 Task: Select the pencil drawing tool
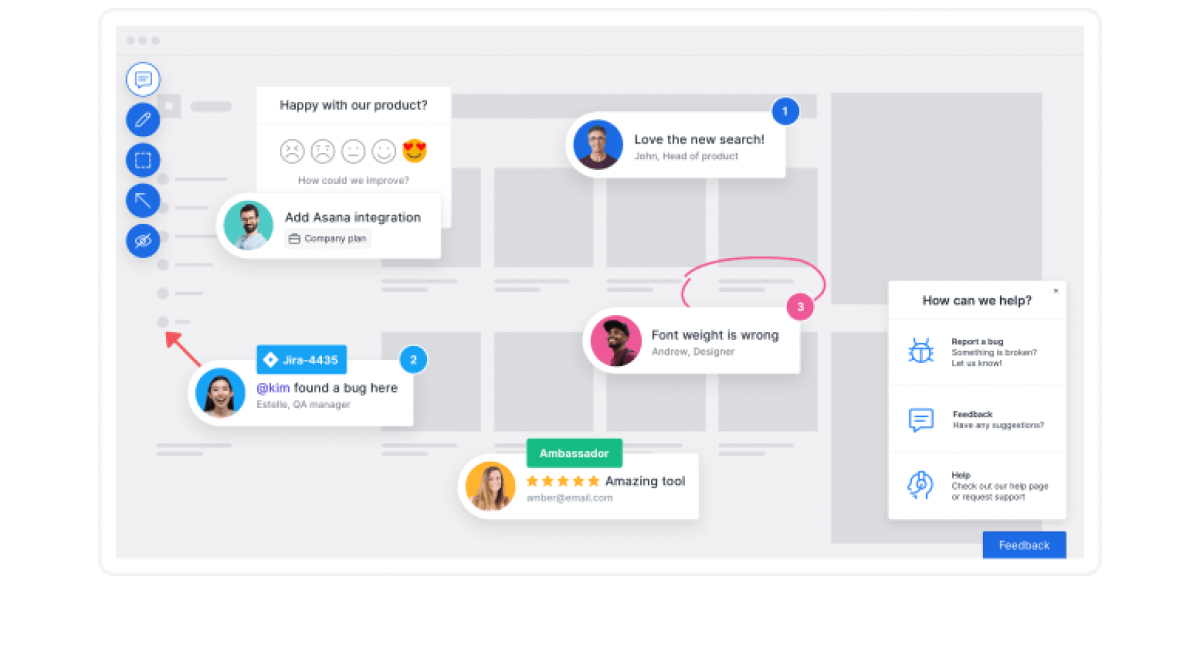click(x=143, y=119)
